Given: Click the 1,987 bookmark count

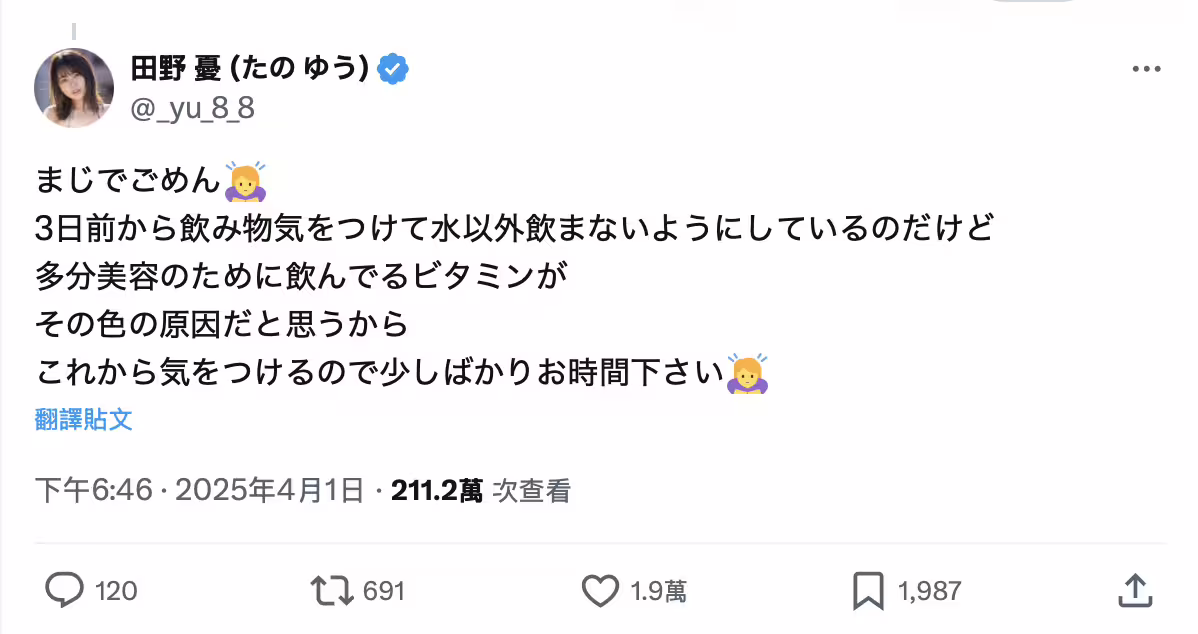Looking at the screenshot, I should pos(930,591).
